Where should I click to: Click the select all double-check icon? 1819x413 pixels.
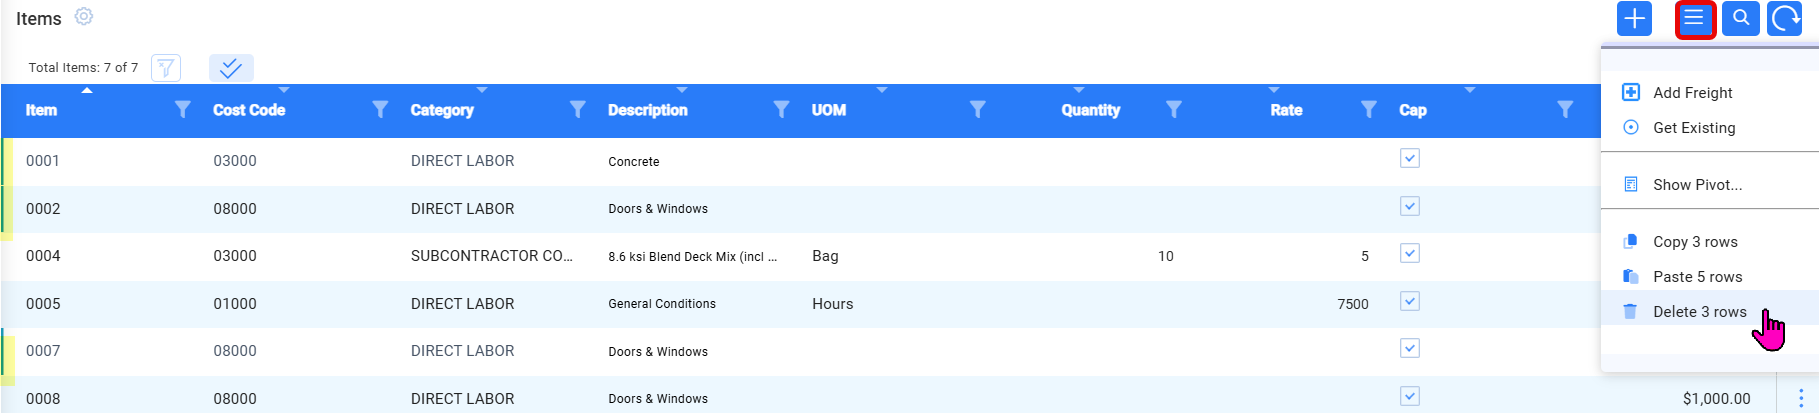coord(231,68)
